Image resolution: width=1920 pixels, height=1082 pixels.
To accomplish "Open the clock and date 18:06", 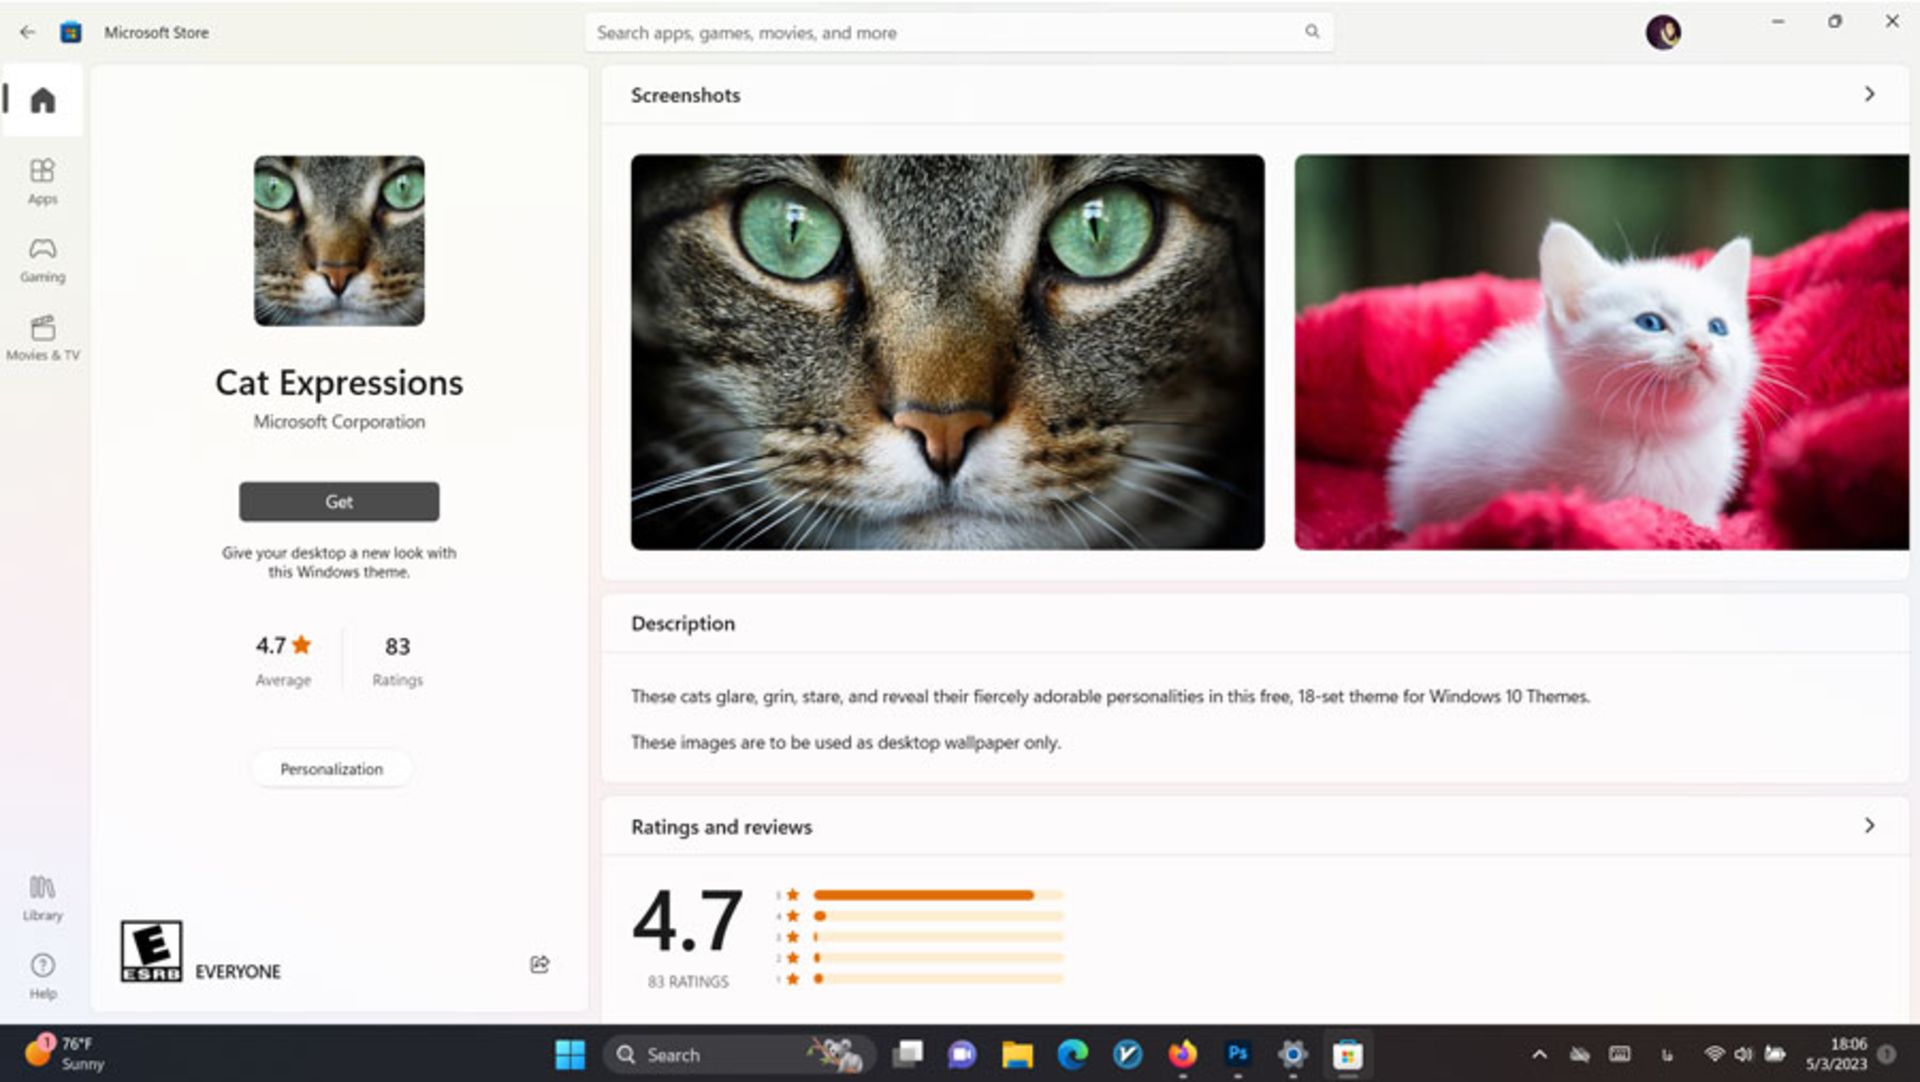I will 1836,1054.
